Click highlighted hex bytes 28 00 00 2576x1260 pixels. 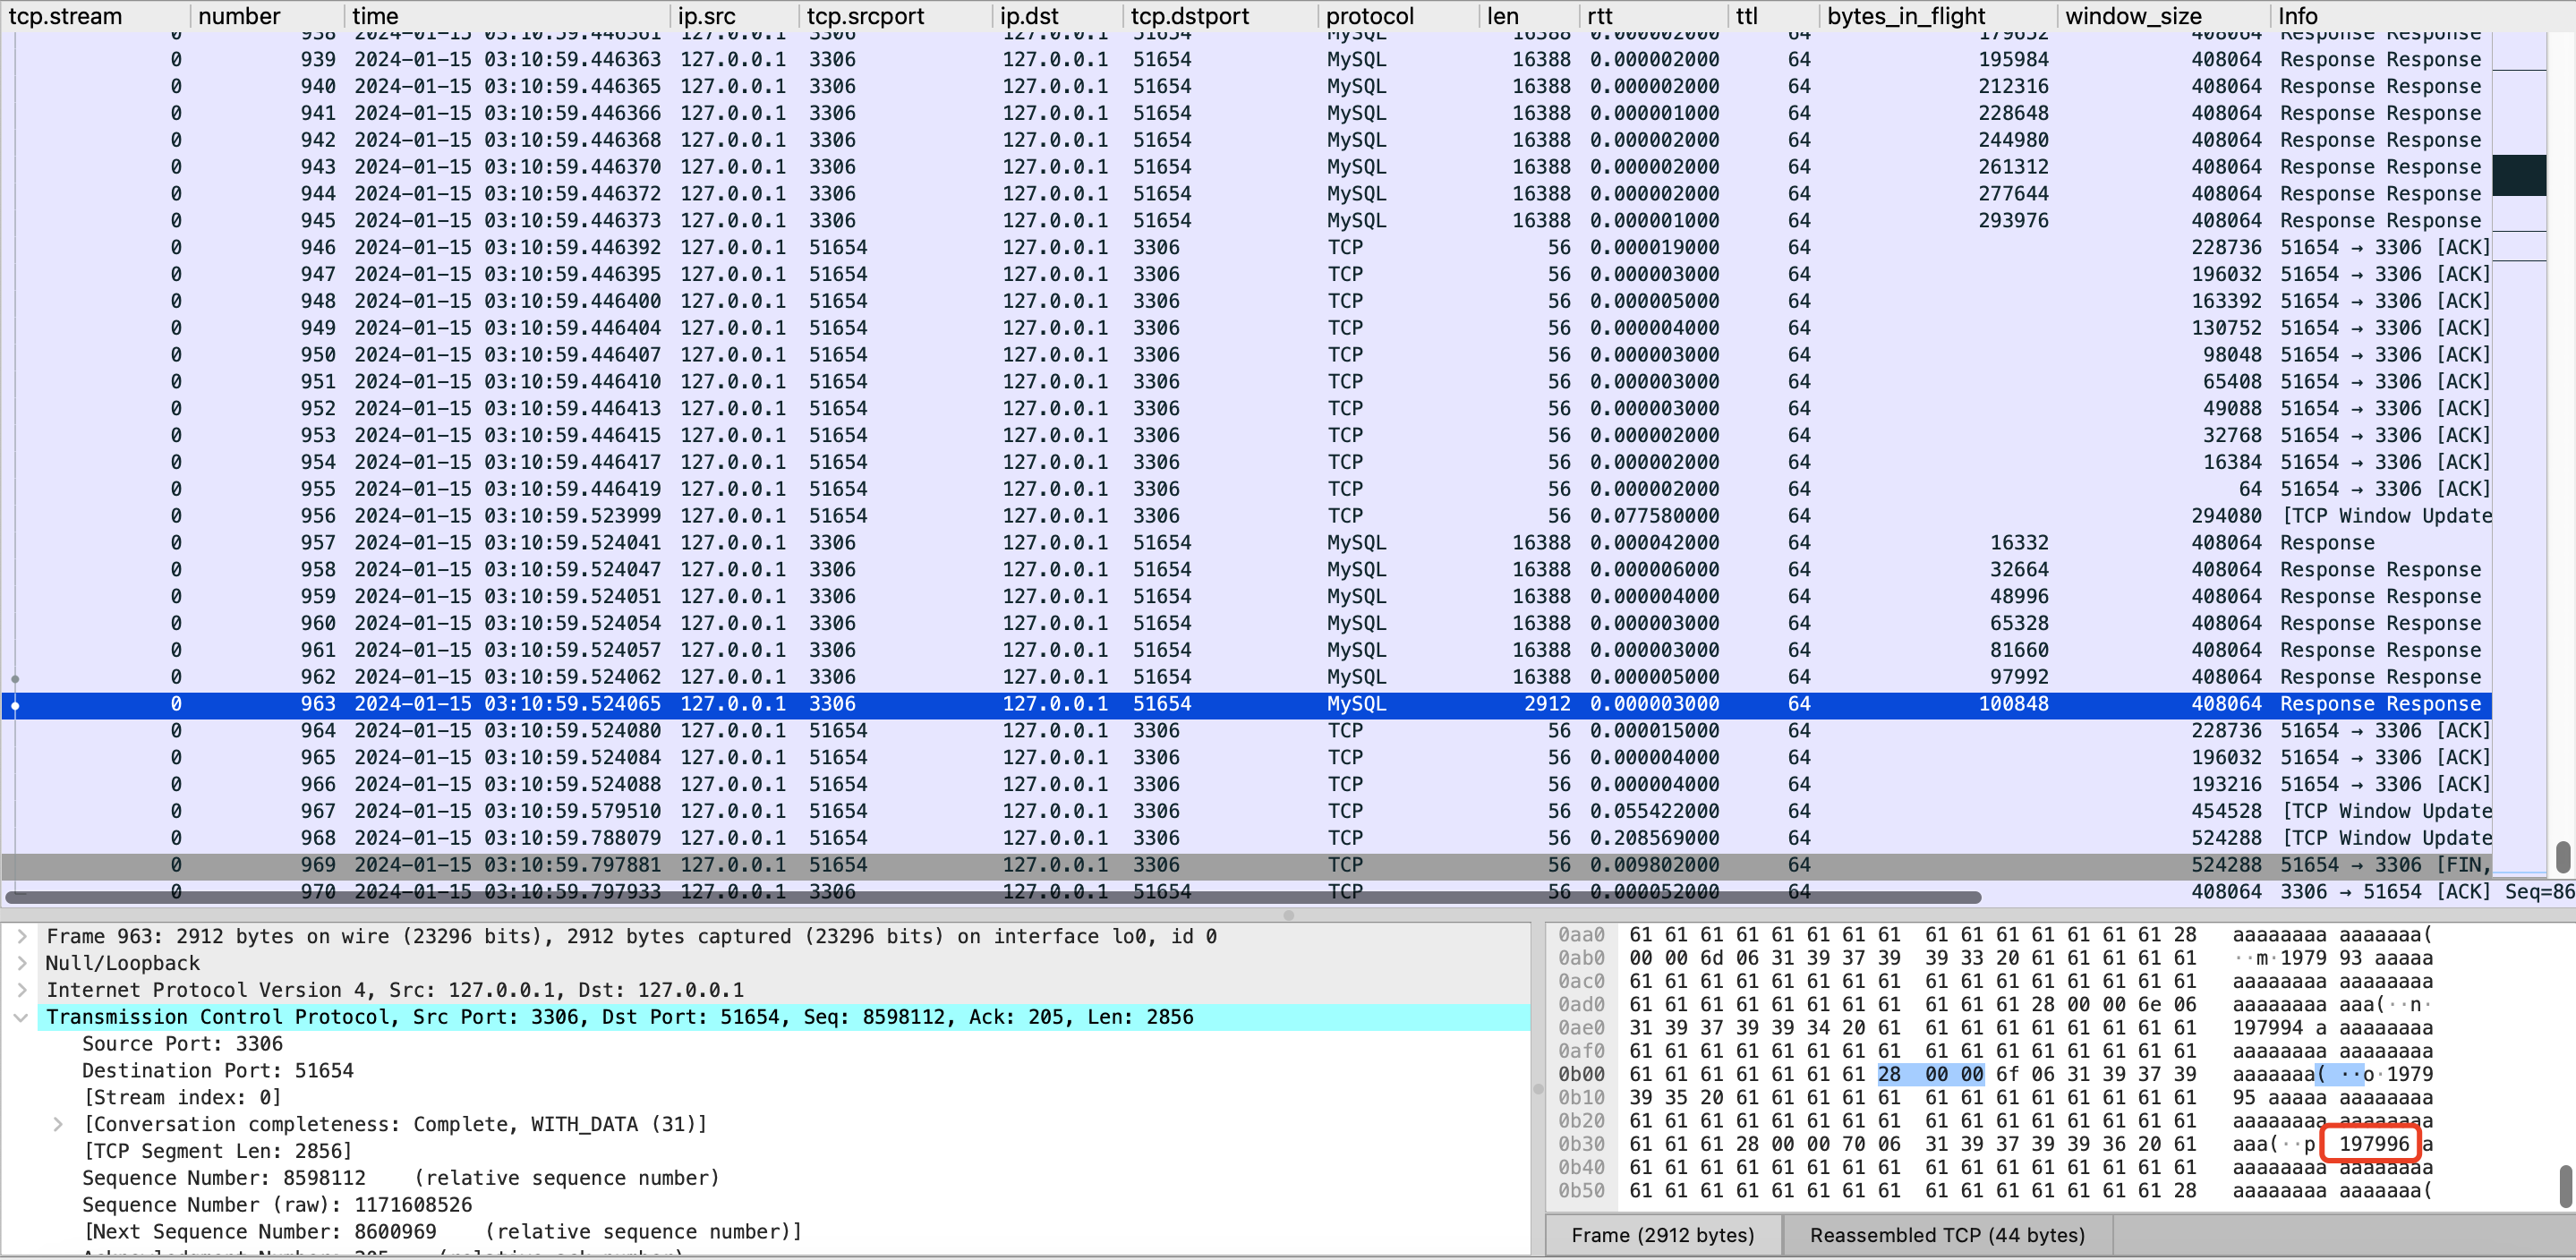1930,1075
